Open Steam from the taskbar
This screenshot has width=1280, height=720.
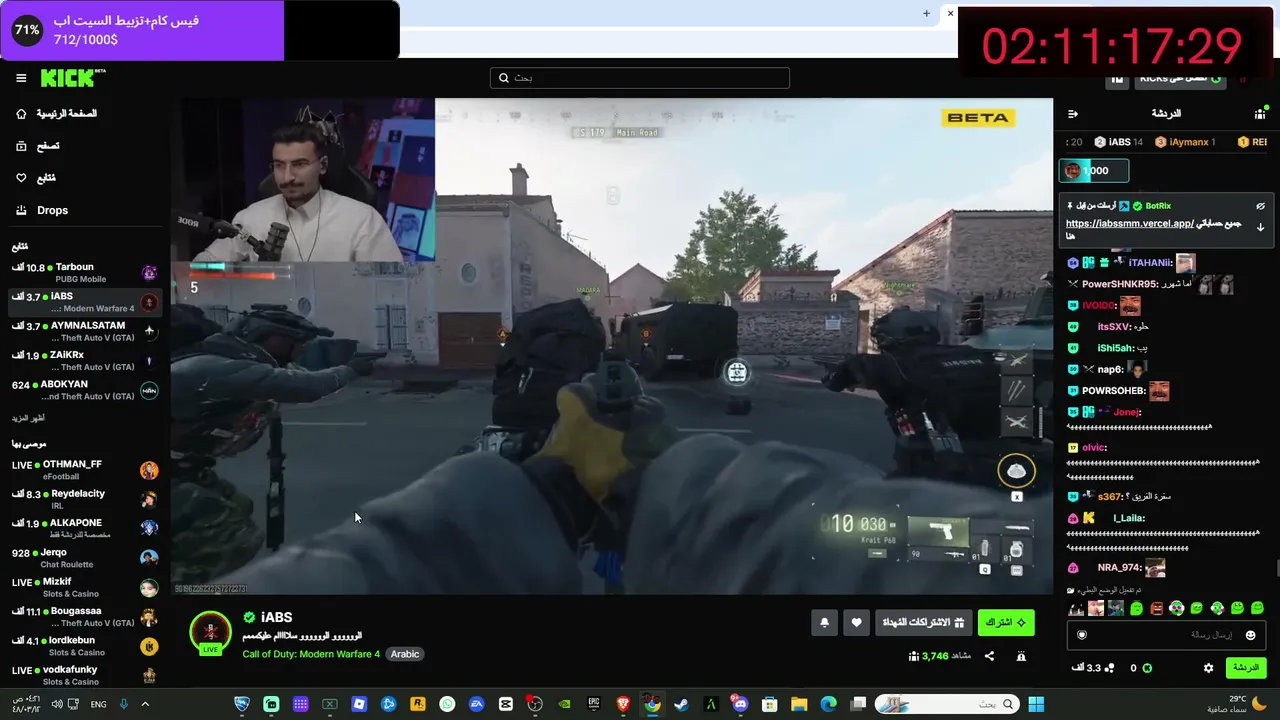(x=681, y=704)
